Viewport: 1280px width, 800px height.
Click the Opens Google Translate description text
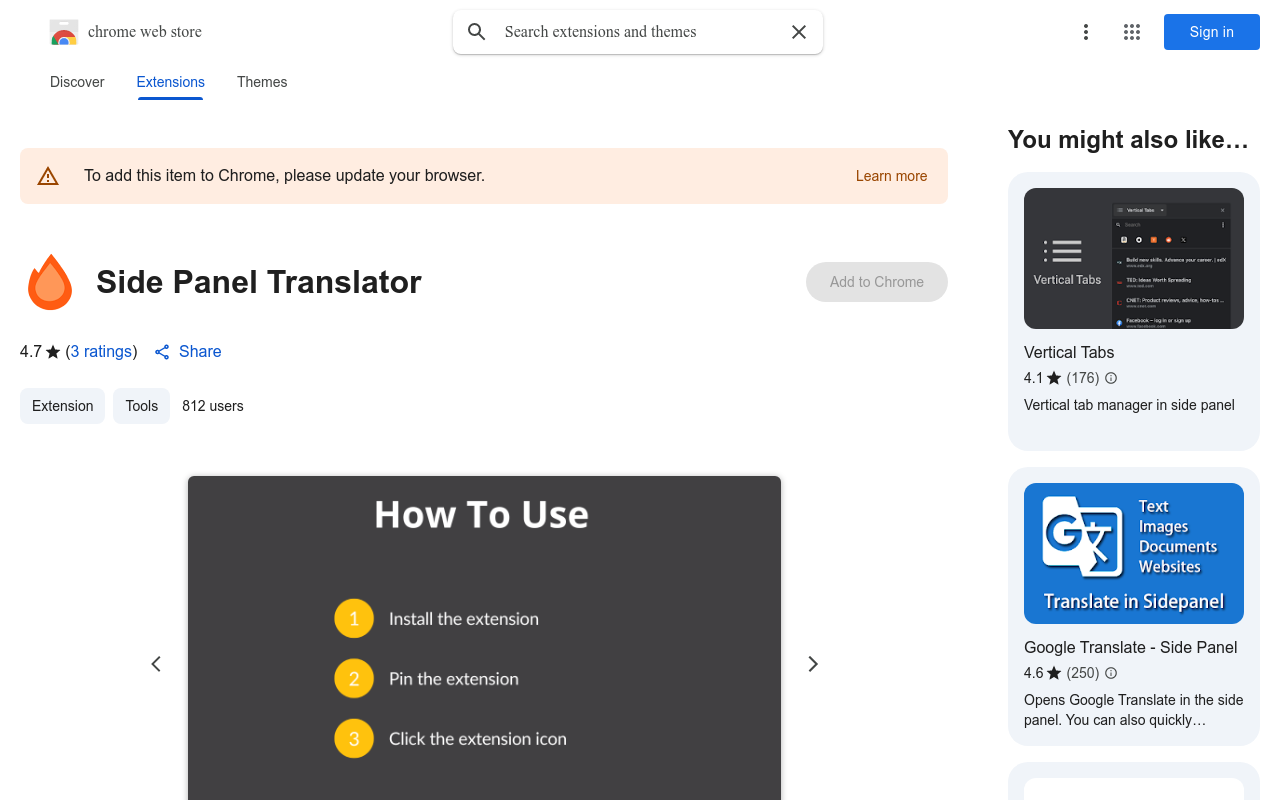tap(1134, 710)
